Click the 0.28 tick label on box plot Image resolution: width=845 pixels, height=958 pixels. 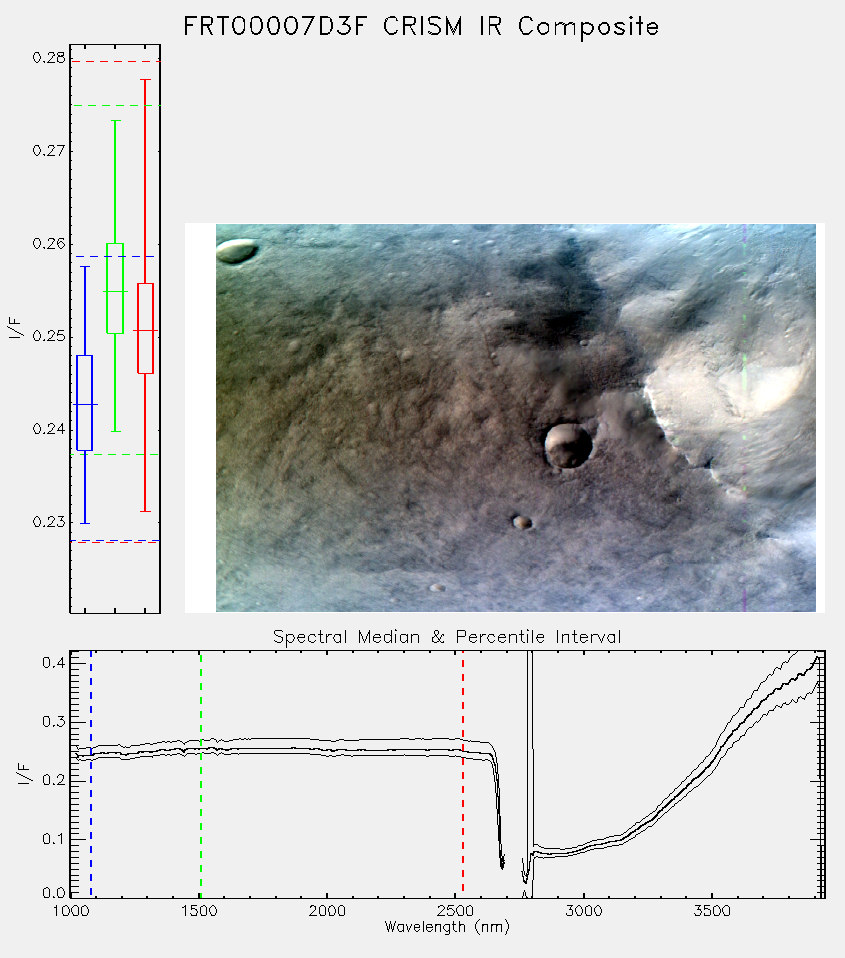[49, 58]
